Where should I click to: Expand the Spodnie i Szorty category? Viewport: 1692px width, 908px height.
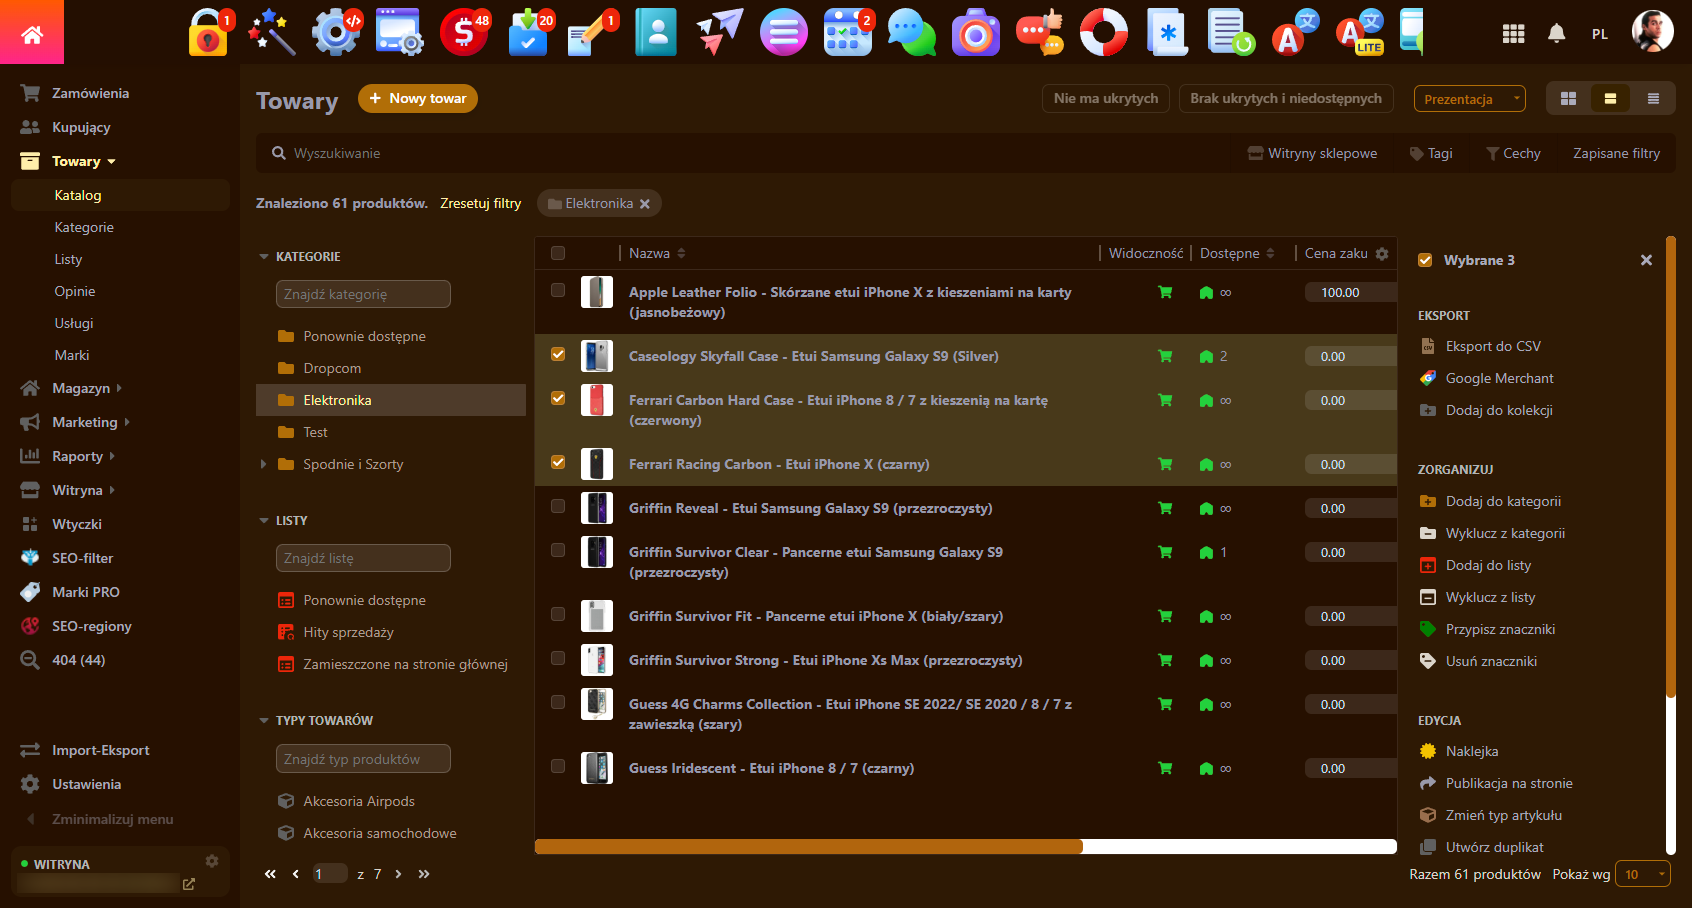pos(263,464)
